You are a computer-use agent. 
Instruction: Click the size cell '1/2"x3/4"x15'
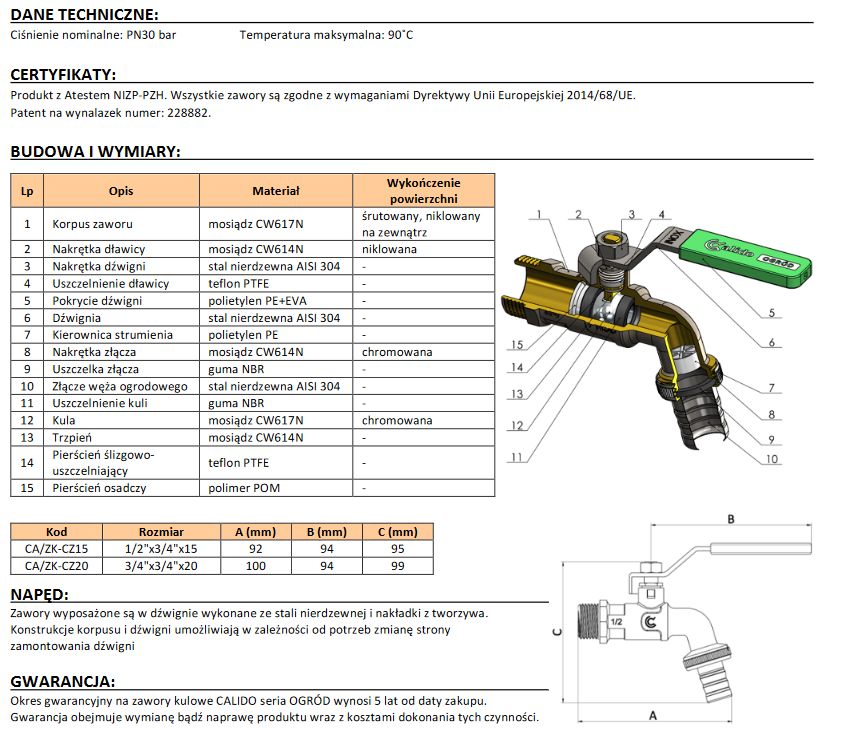click(x=161, y=549)
